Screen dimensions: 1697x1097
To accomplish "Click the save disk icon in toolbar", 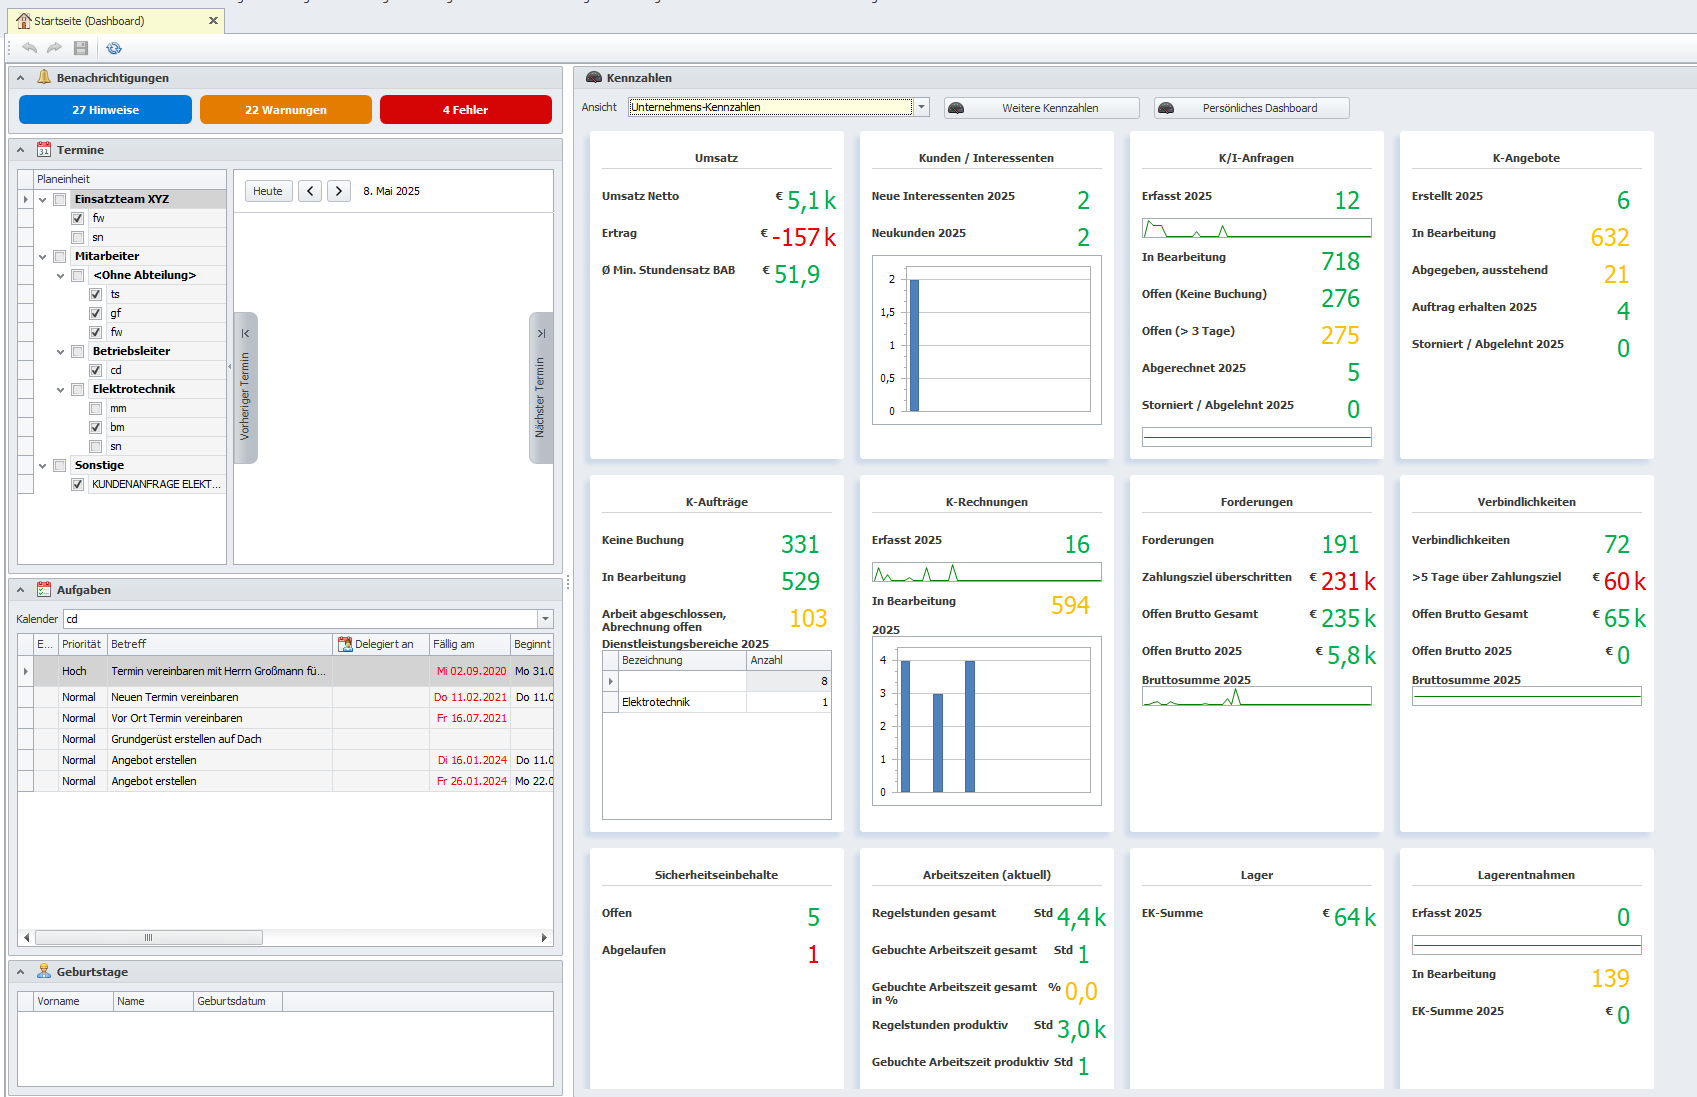I will click(81, 48).
